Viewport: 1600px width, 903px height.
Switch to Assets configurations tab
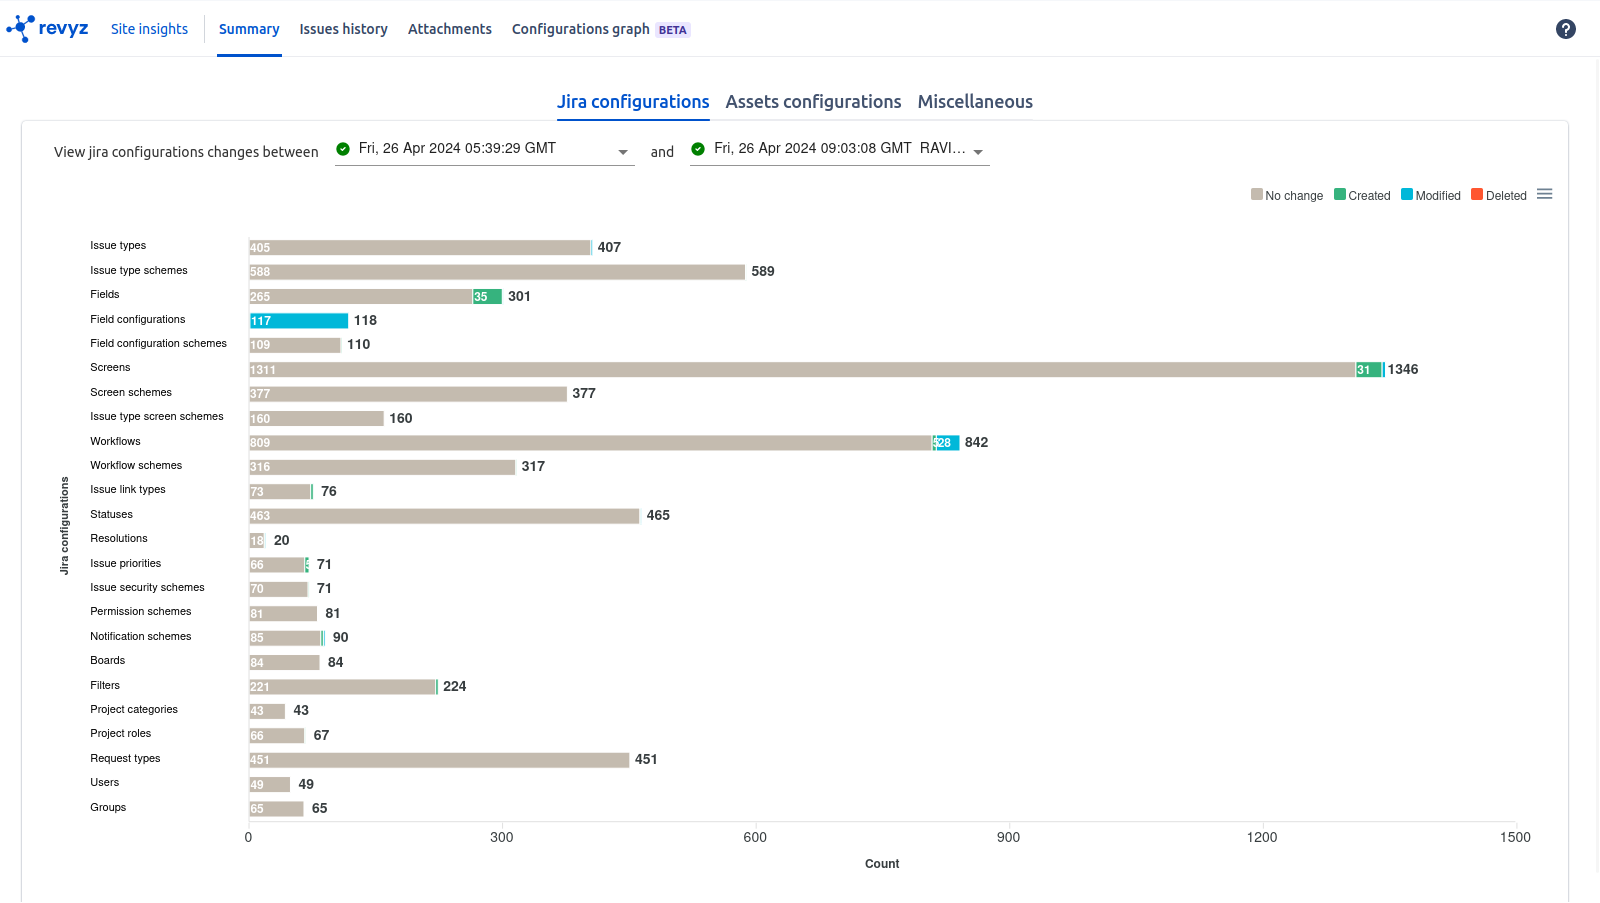[x=813, y=102]
